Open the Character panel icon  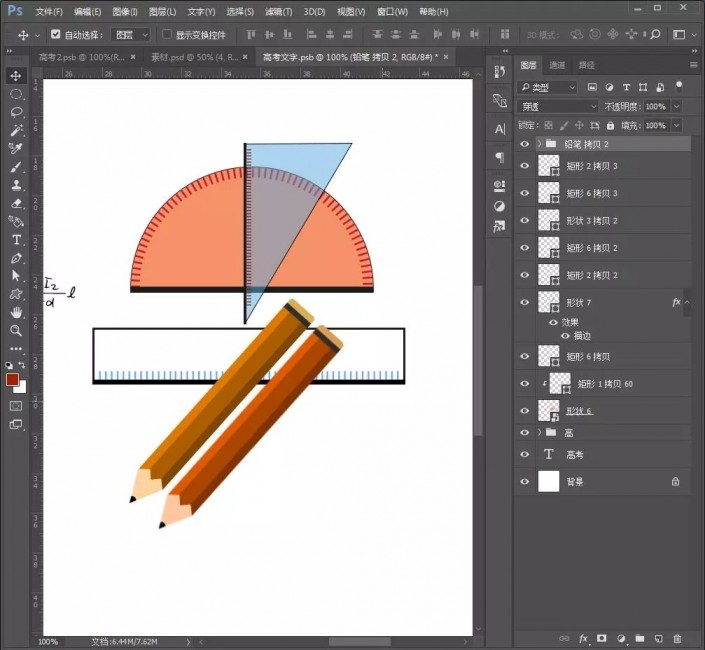pos(500,129)
